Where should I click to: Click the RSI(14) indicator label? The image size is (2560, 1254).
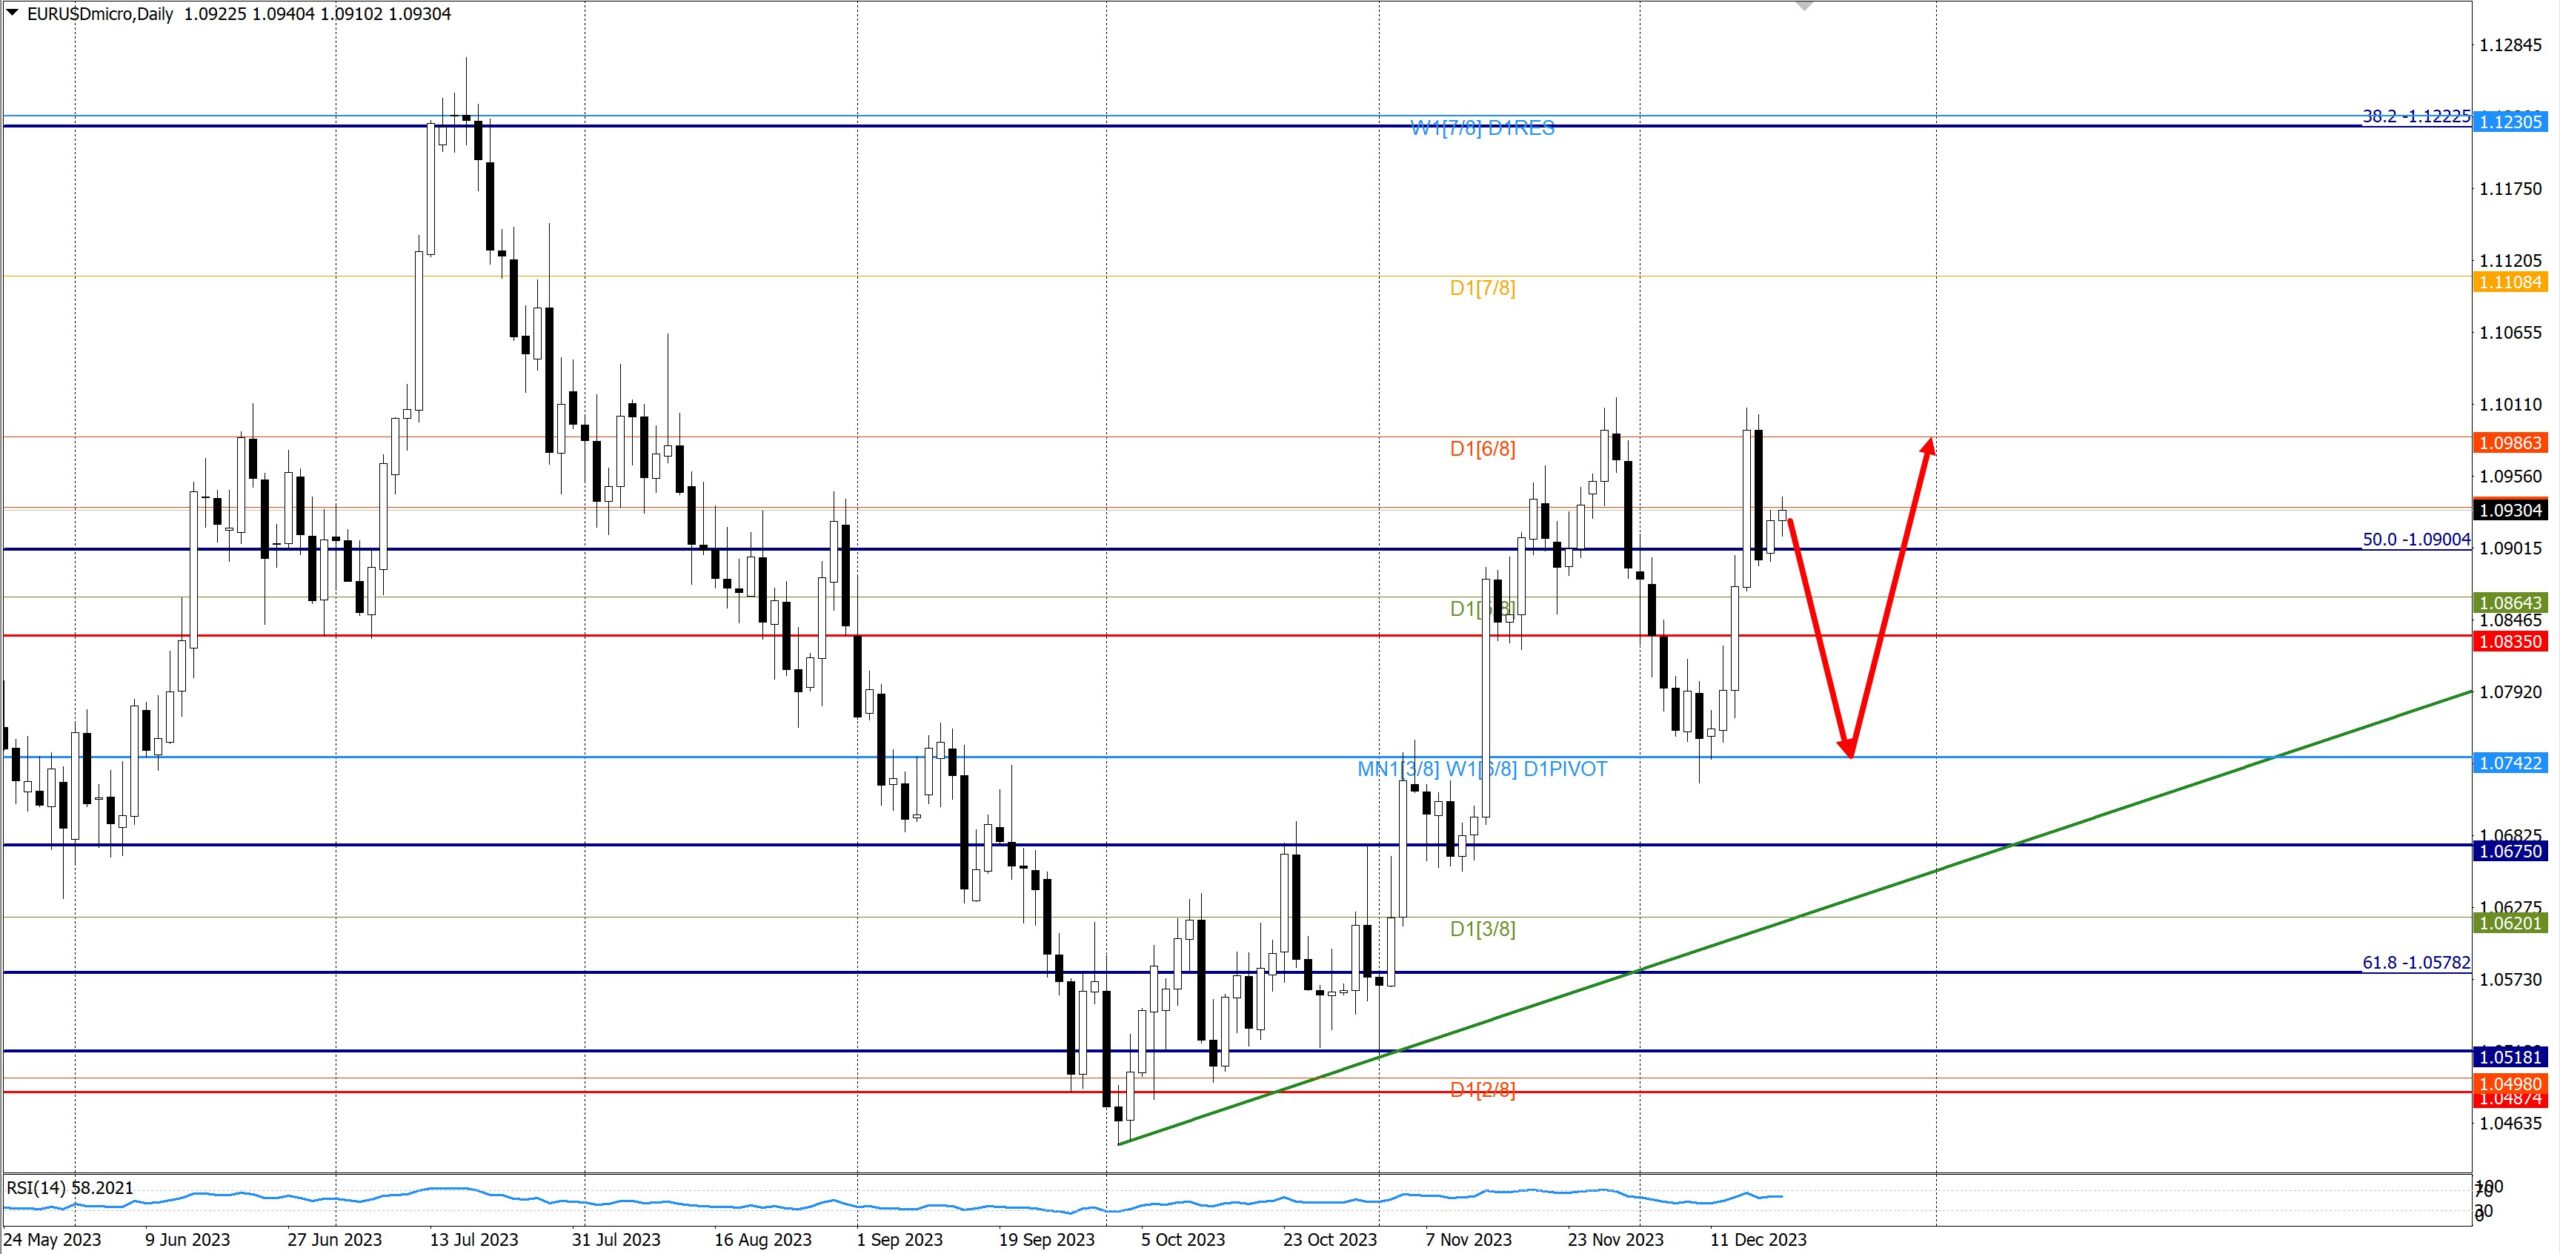point(70,1188)
